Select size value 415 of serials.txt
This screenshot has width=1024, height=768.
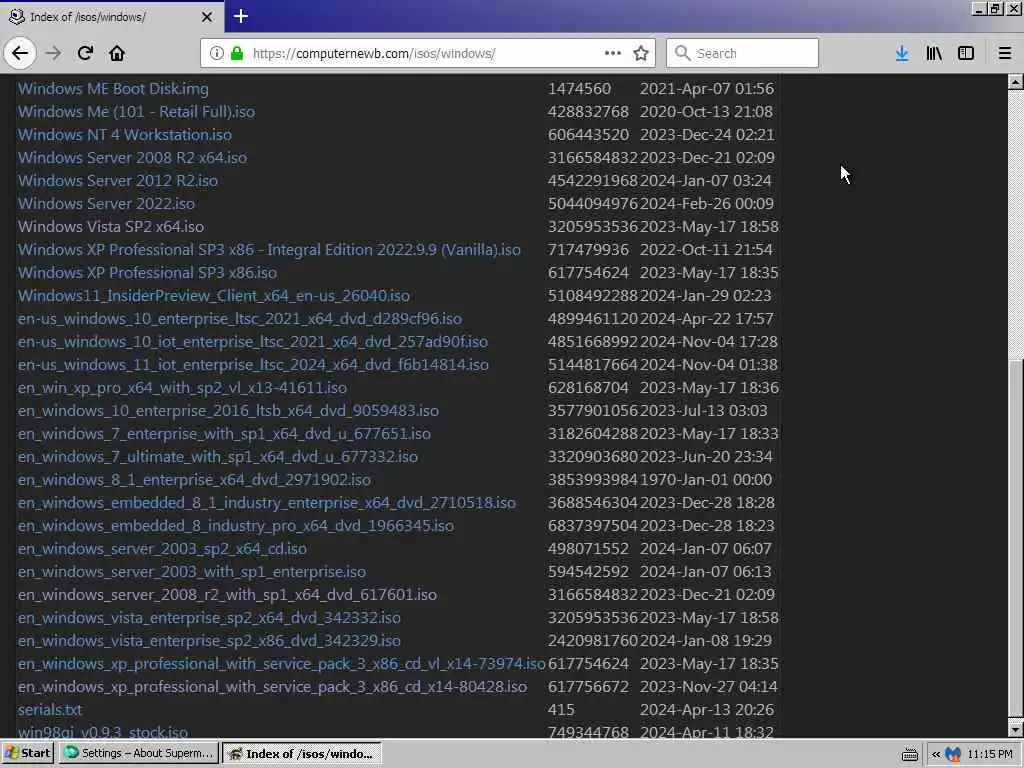point(561,709)
